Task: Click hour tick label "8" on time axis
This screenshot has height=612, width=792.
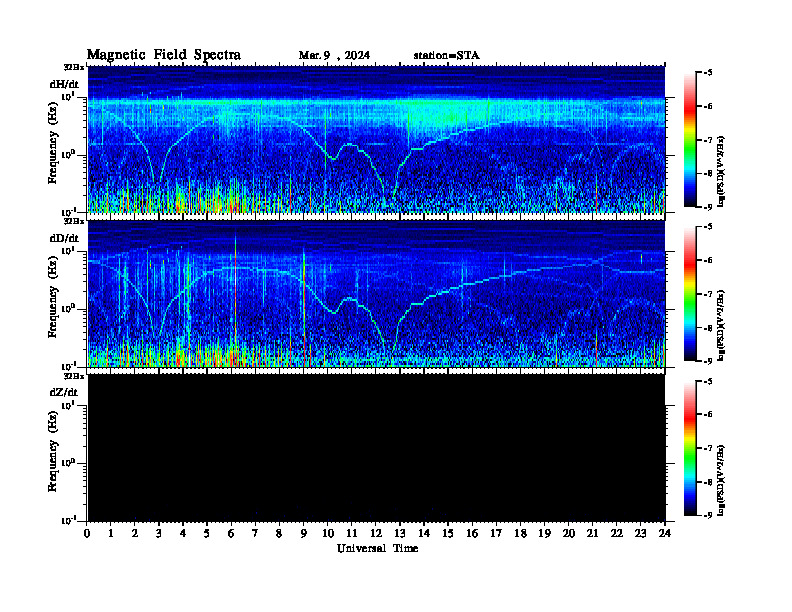Action: point(279,533)
